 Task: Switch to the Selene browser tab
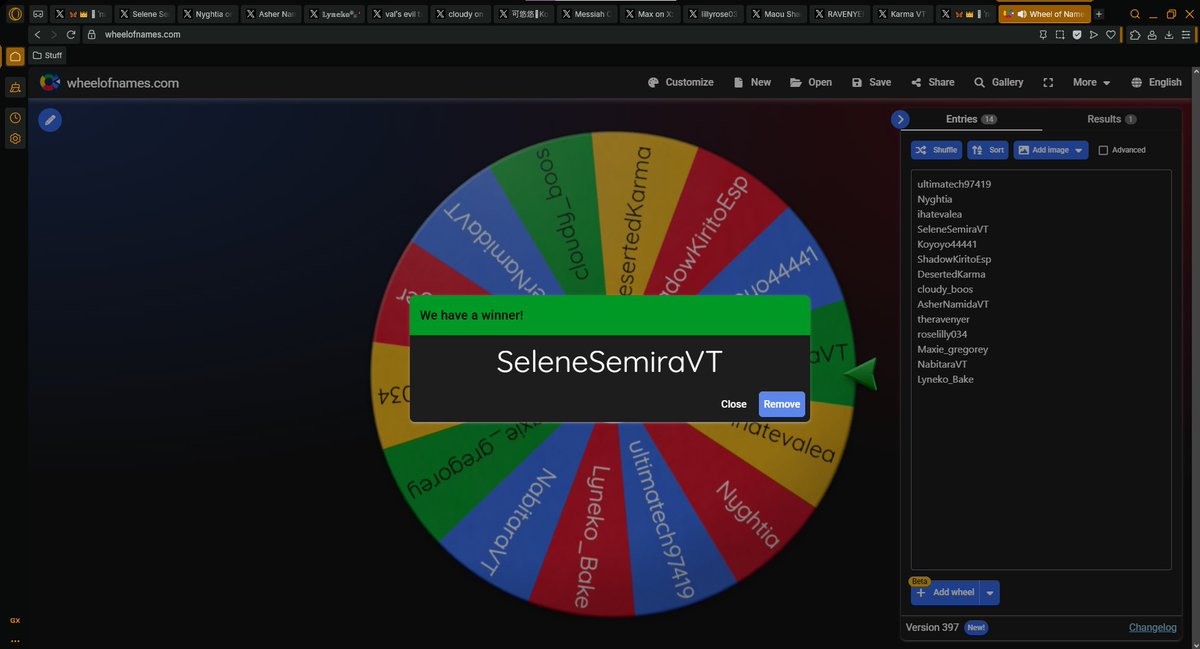click(x=145, y=14)
